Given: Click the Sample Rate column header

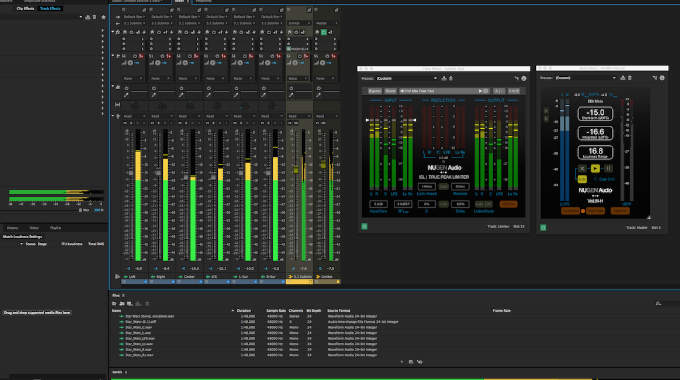Looking at the screenshot, I should point(276,311).
